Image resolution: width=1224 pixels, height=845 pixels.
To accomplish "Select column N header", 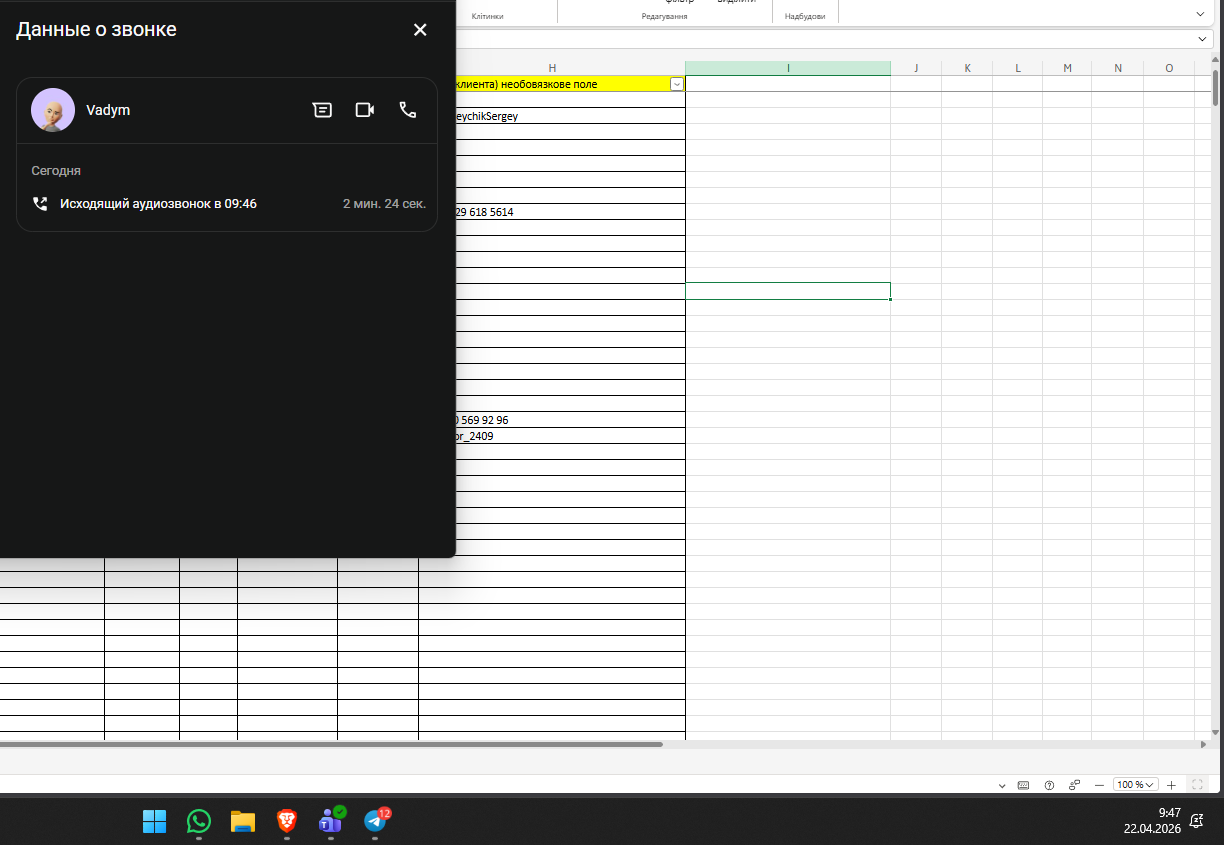I will [x=1118, y=68].
